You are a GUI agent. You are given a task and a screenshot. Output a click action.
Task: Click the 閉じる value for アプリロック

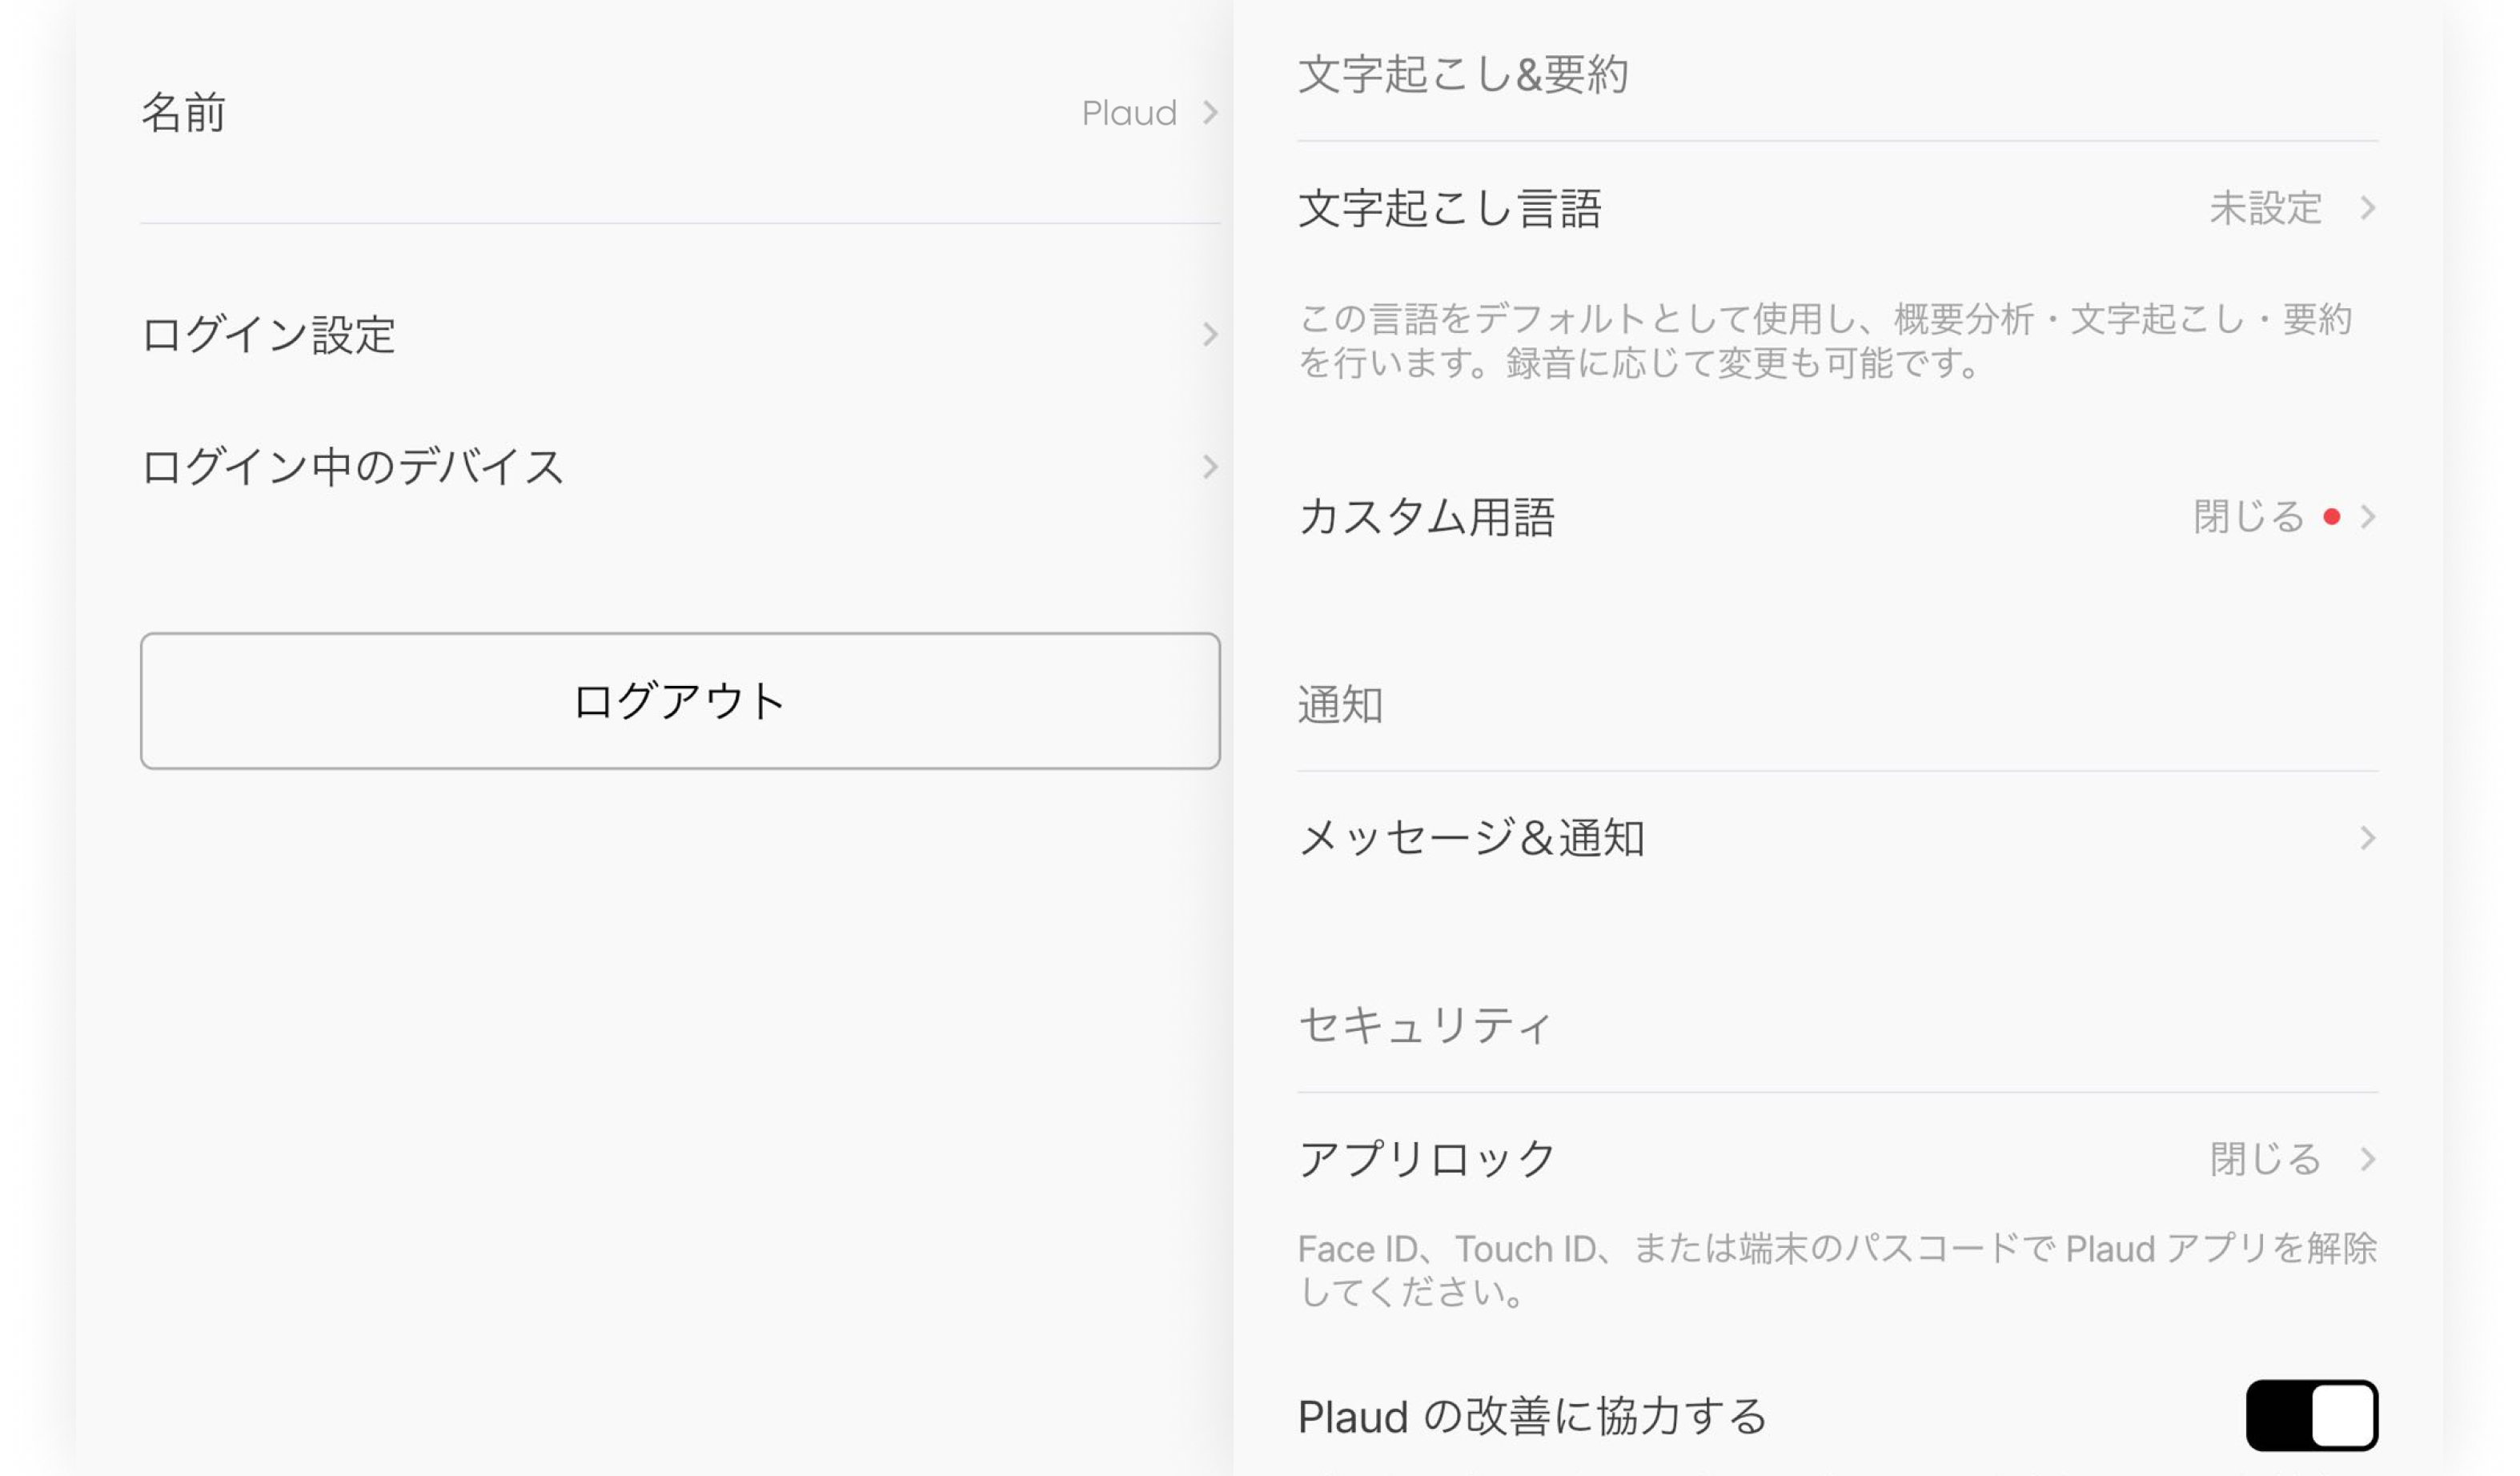pos(2265,1159)
